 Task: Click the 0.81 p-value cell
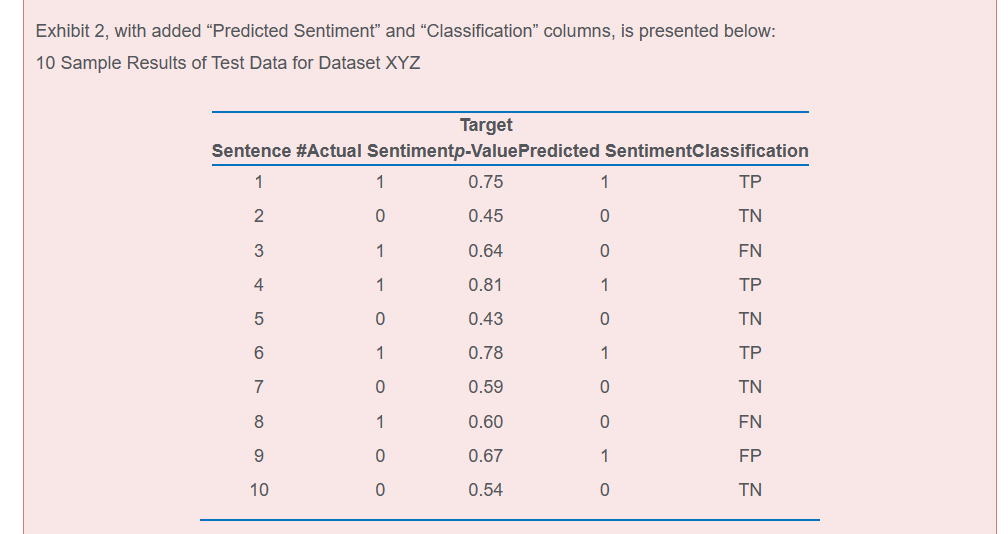(x=486, y=285)
